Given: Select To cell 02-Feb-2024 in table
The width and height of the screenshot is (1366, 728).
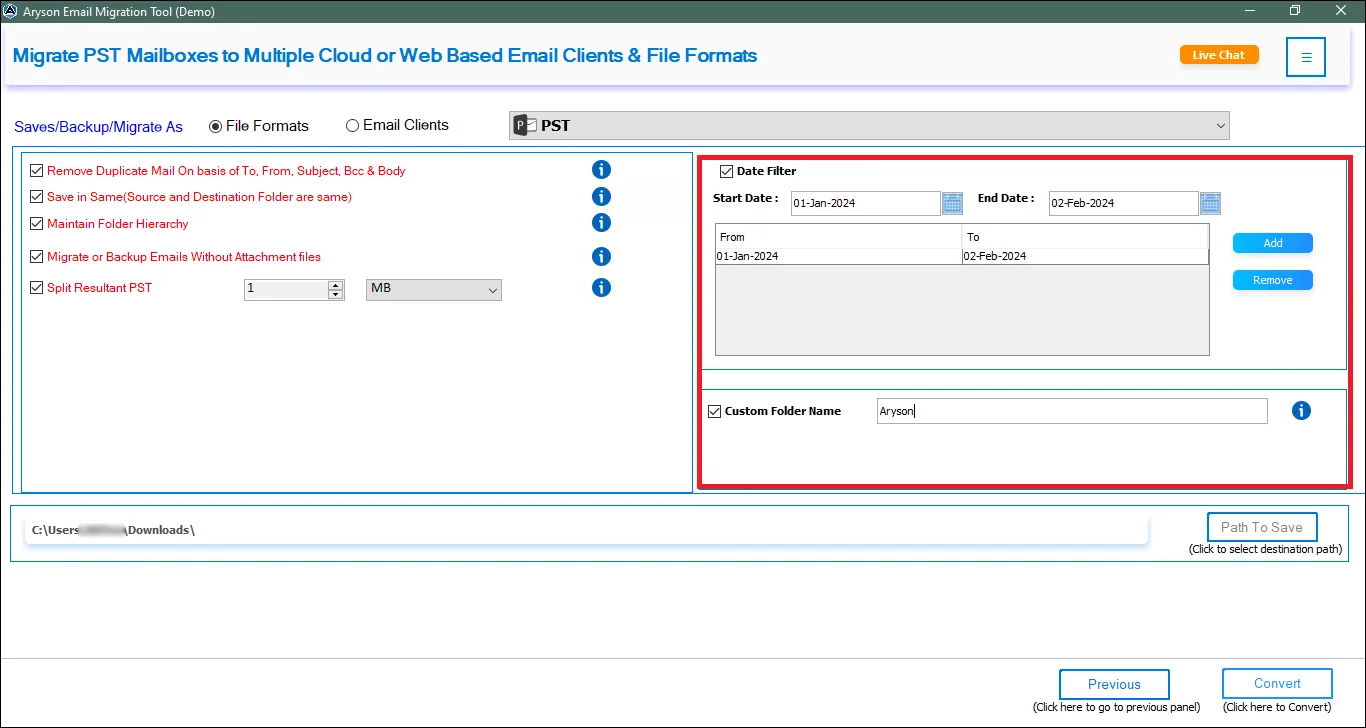Looking at the screenshot, I should (1085, 256).
